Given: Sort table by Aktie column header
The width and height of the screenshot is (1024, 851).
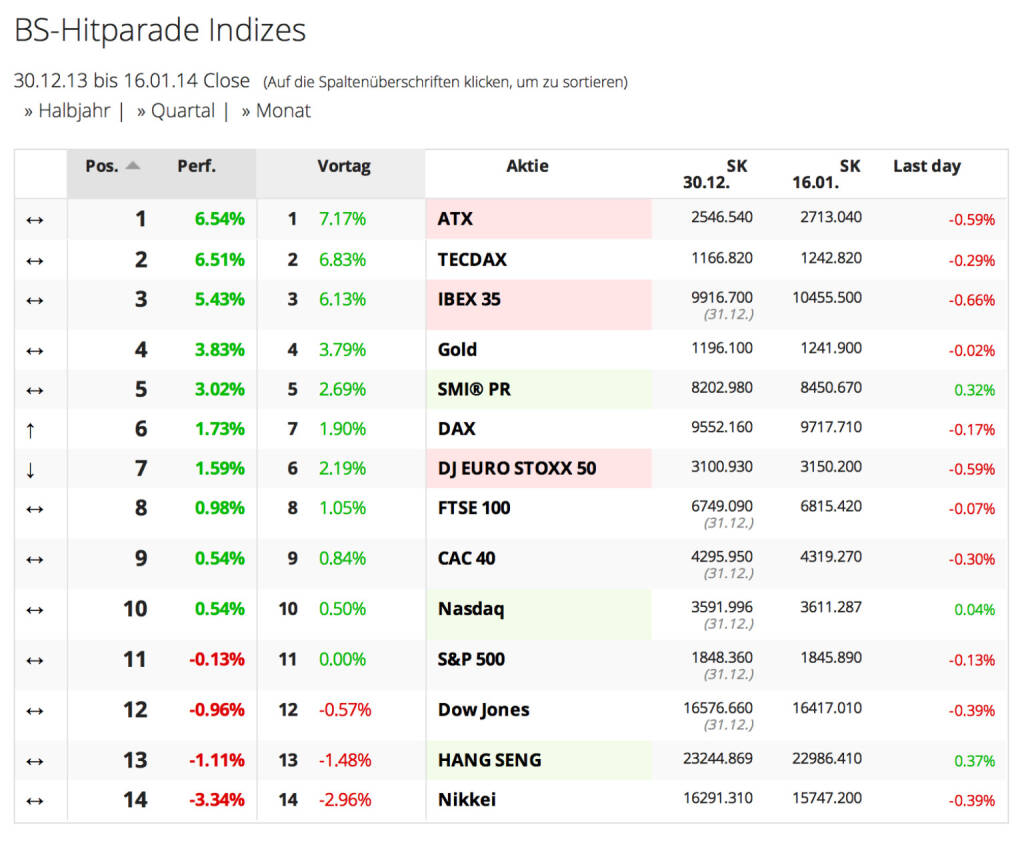Looking at the screenshot, I should [527, 166].
